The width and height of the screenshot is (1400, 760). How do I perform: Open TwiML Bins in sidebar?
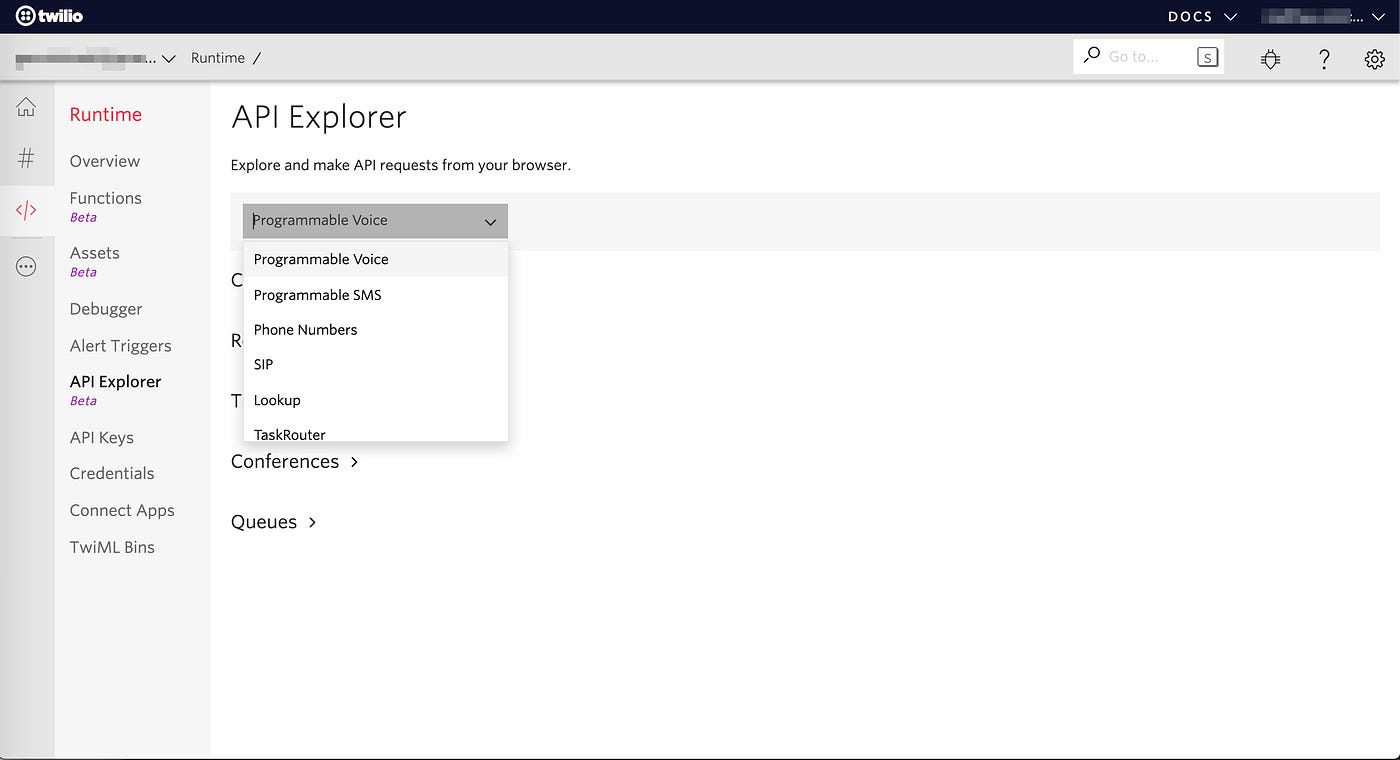(x=112, y=547)
